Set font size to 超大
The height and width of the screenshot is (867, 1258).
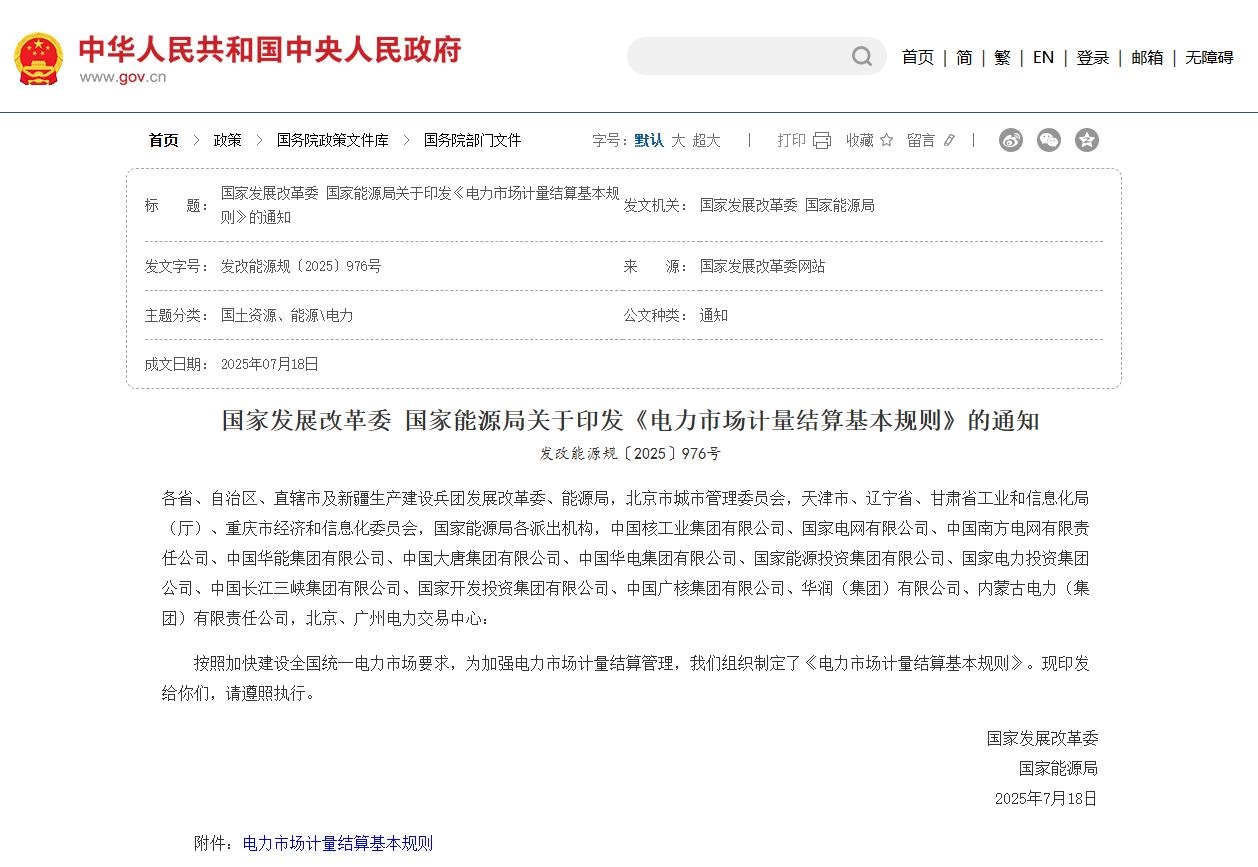click(706, 140)
